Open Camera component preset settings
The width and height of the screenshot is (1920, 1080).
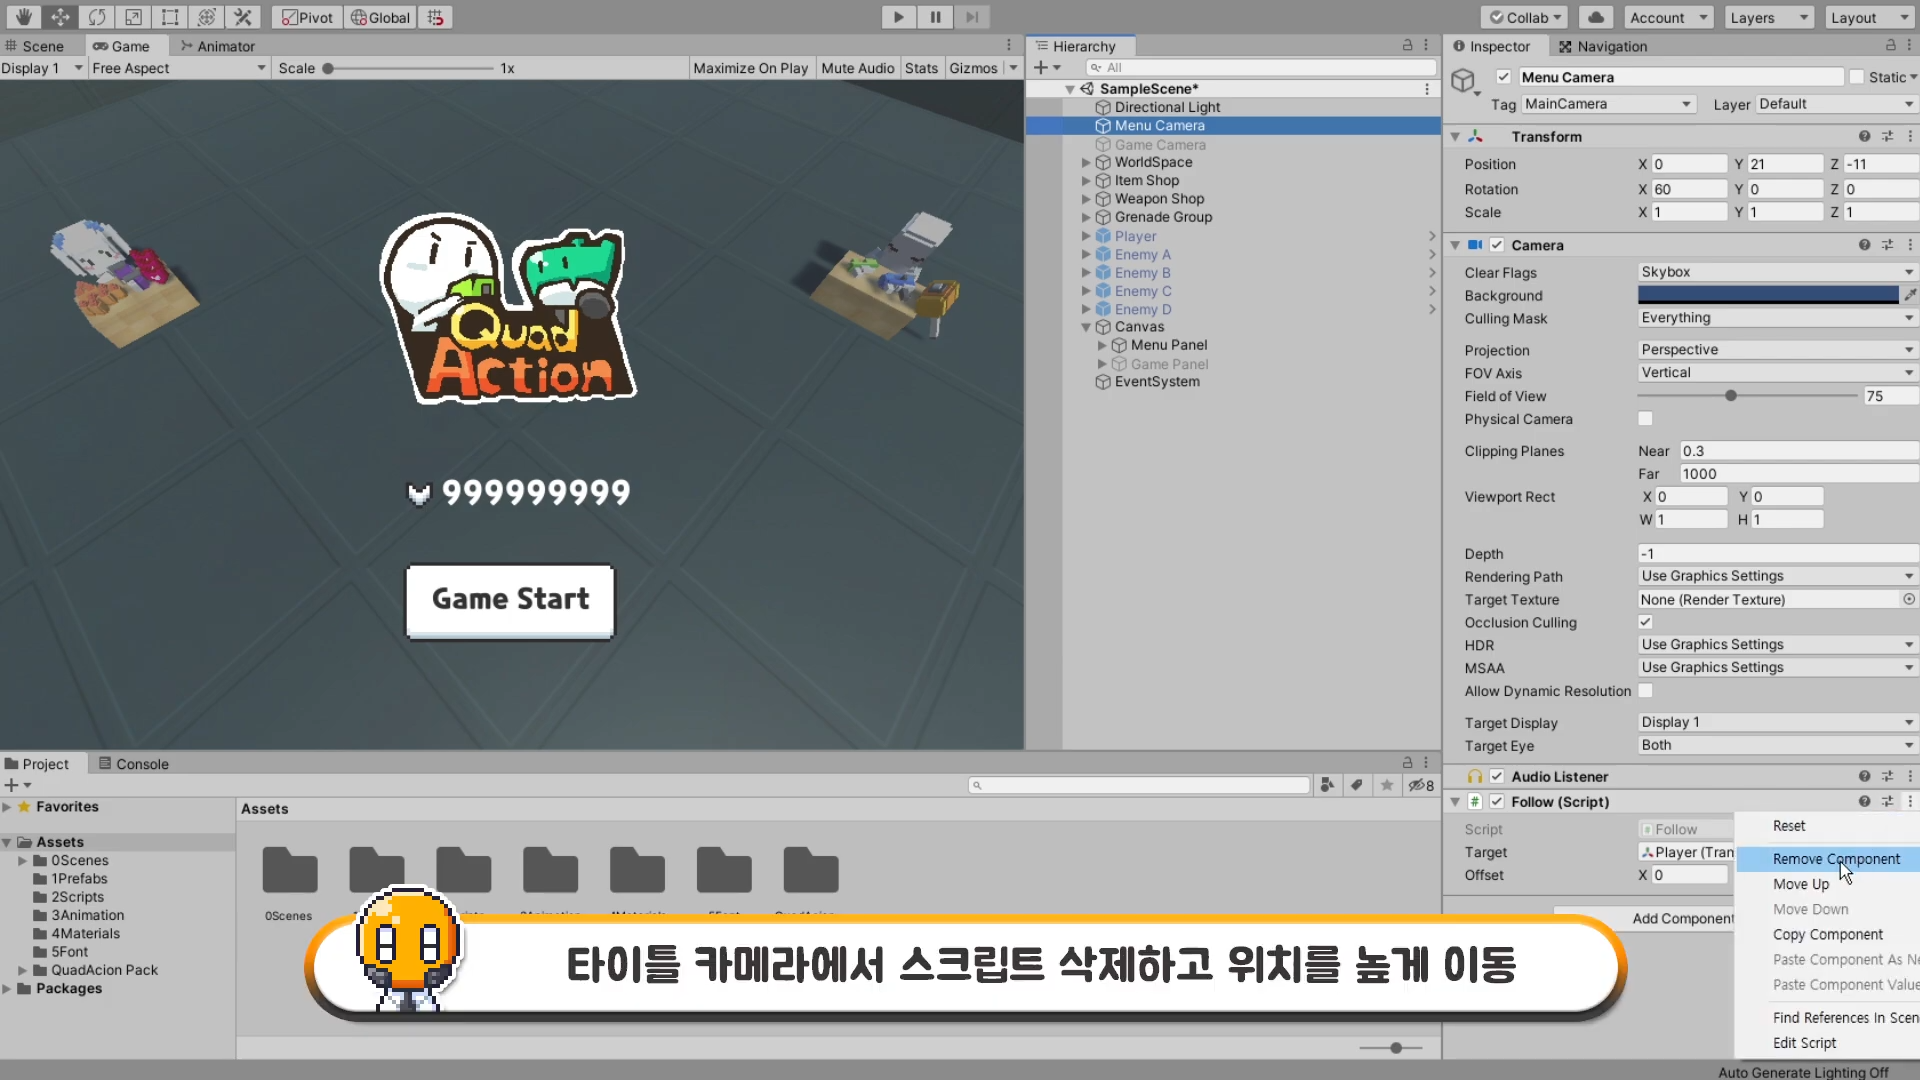[x=1887, y=245]
